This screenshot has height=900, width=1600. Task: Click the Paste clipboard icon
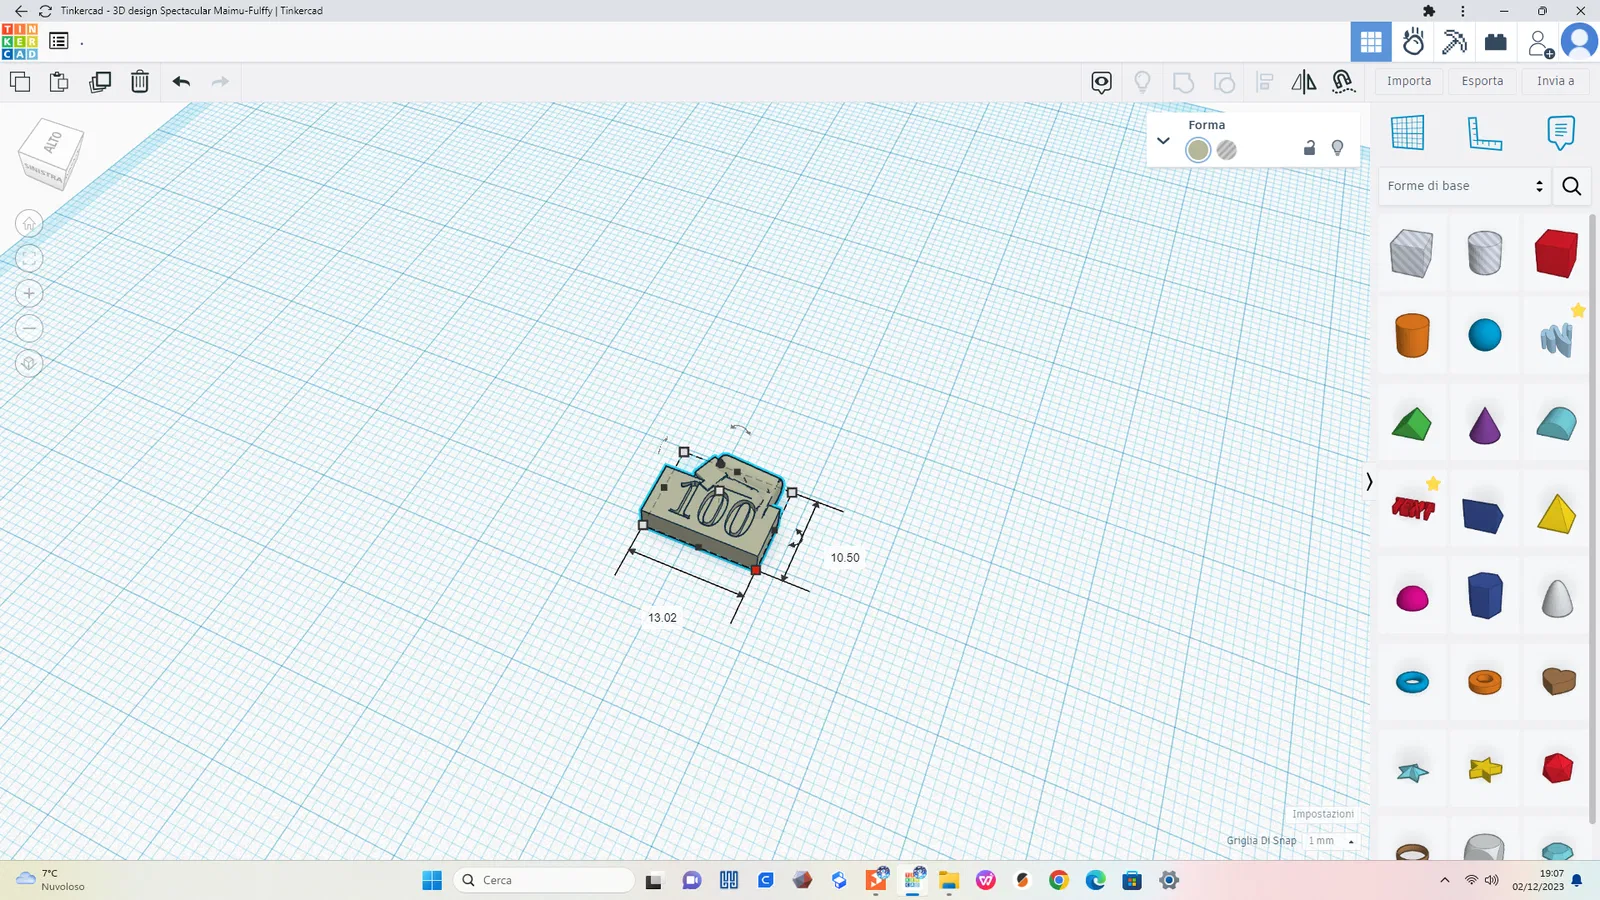(x=59, y=82)
